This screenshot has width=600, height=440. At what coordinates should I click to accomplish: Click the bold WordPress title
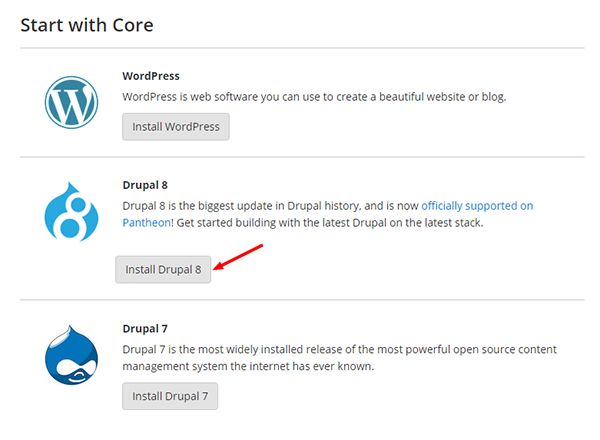click(151, 76)
